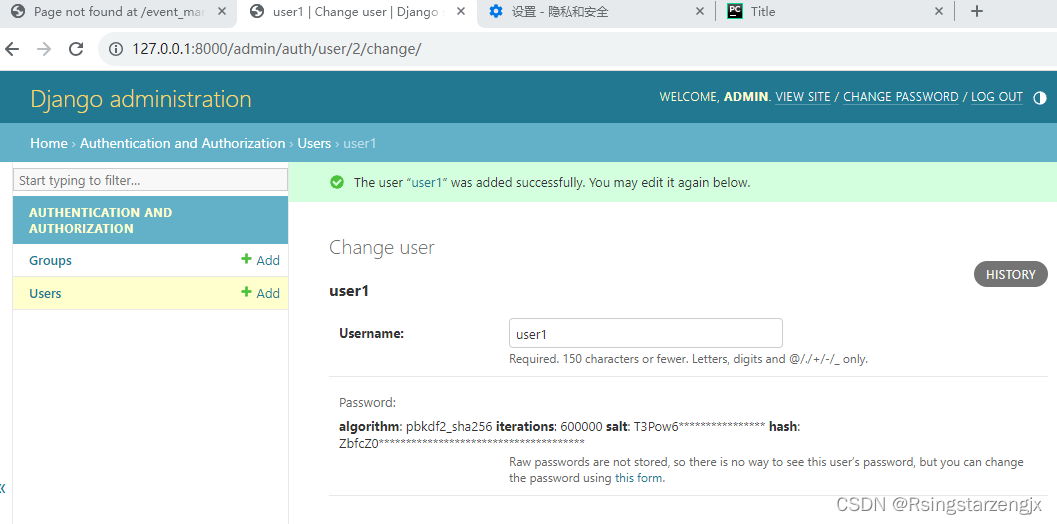1057x524 pixels.
Task: Click the site info icon in address bar
Action: pos(116,49)
